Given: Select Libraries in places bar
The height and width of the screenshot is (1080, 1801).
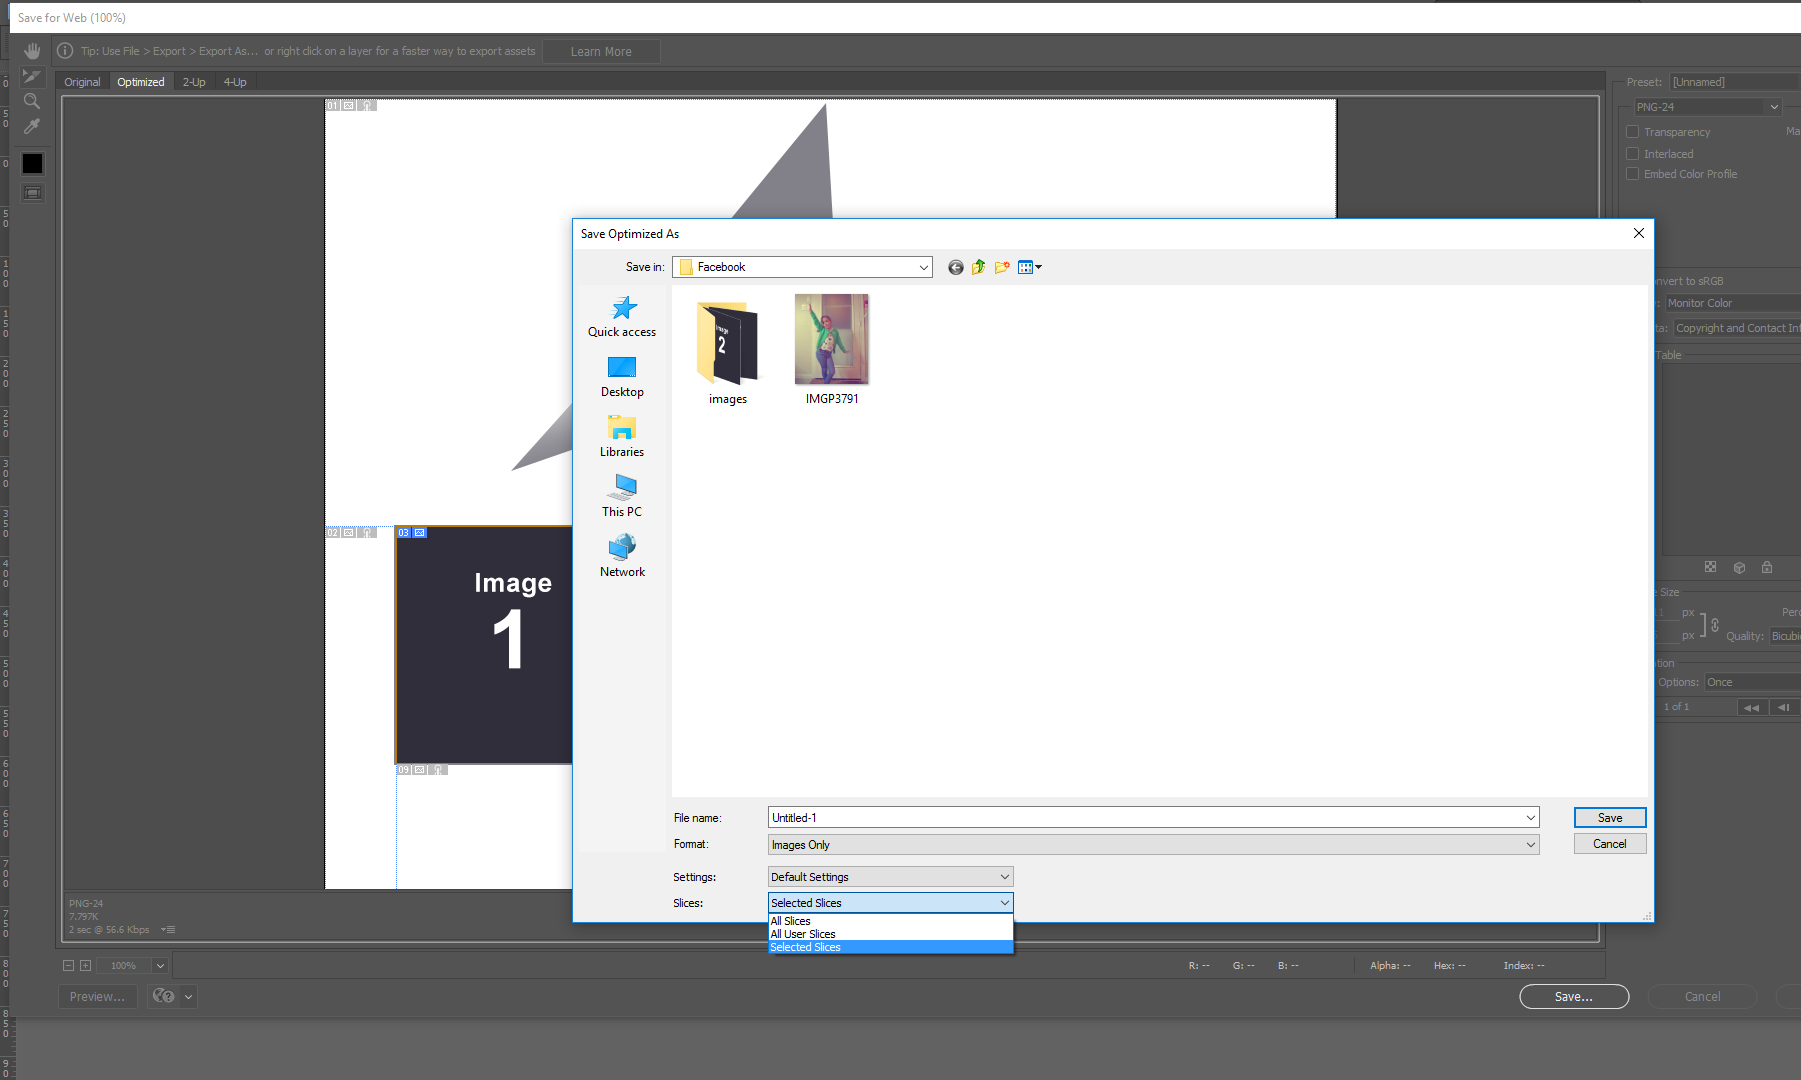Looking at the screenshot, I should 622,437.
